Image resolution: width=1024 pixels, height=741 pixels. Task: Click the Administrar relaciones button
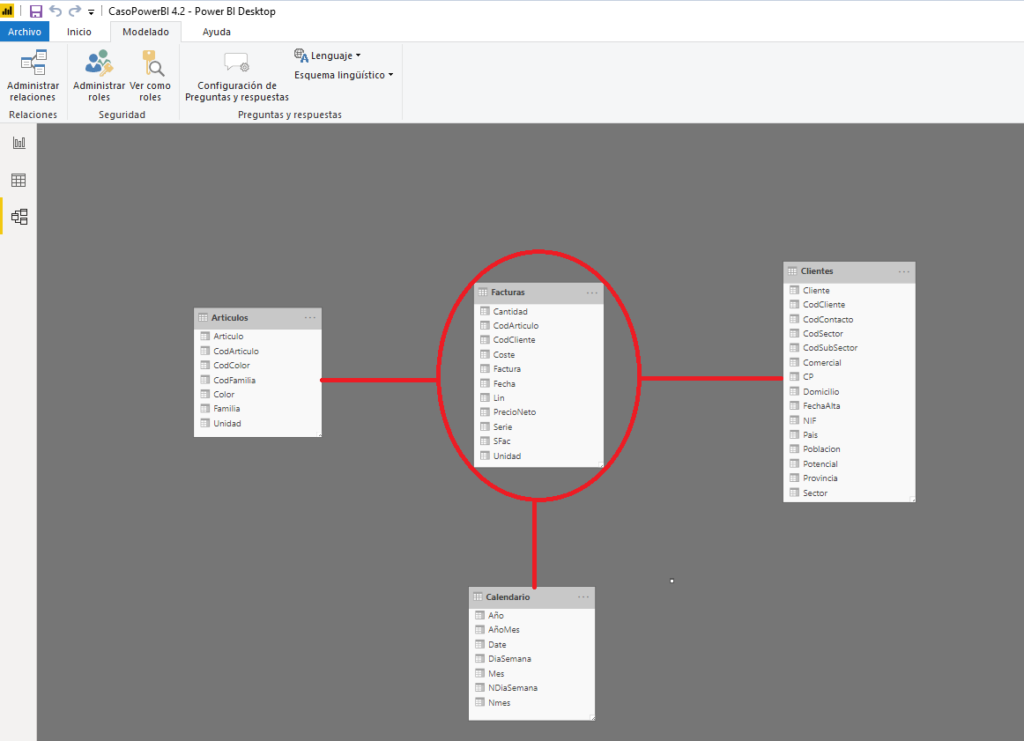(33, 75)
